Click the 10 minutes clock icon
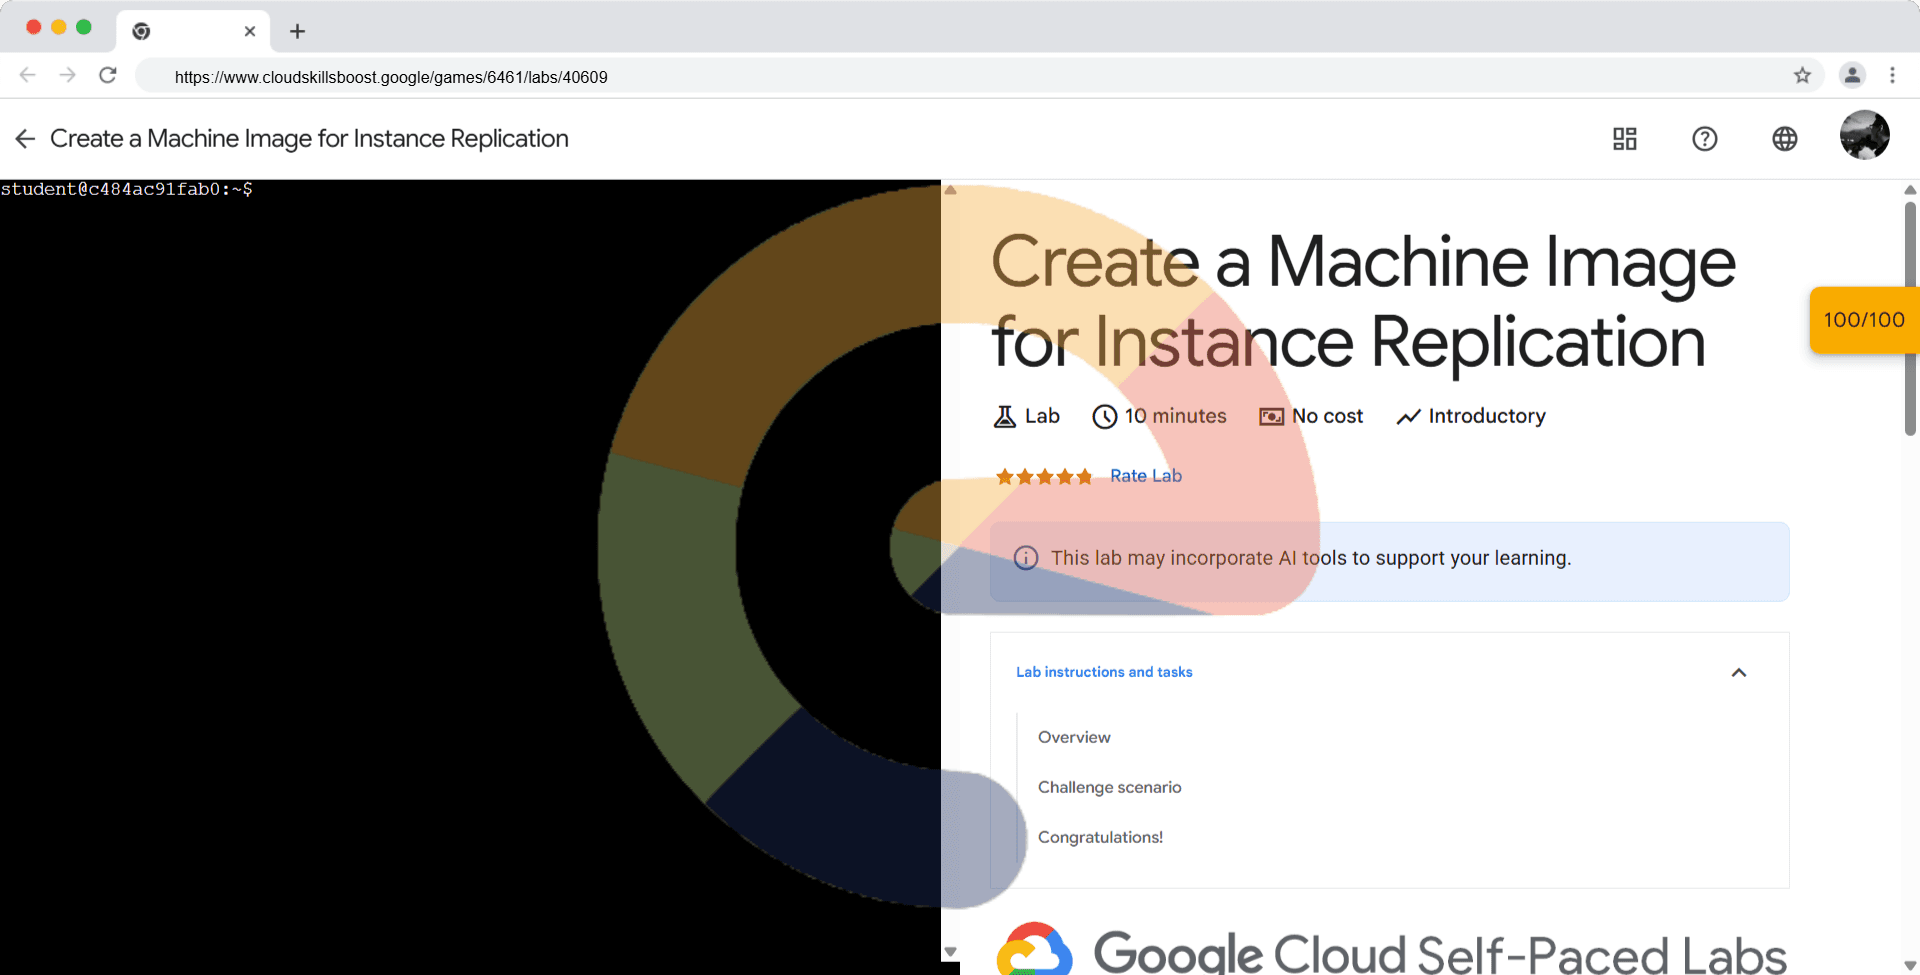The image size is (1920, 975). tap(1104, 416)
